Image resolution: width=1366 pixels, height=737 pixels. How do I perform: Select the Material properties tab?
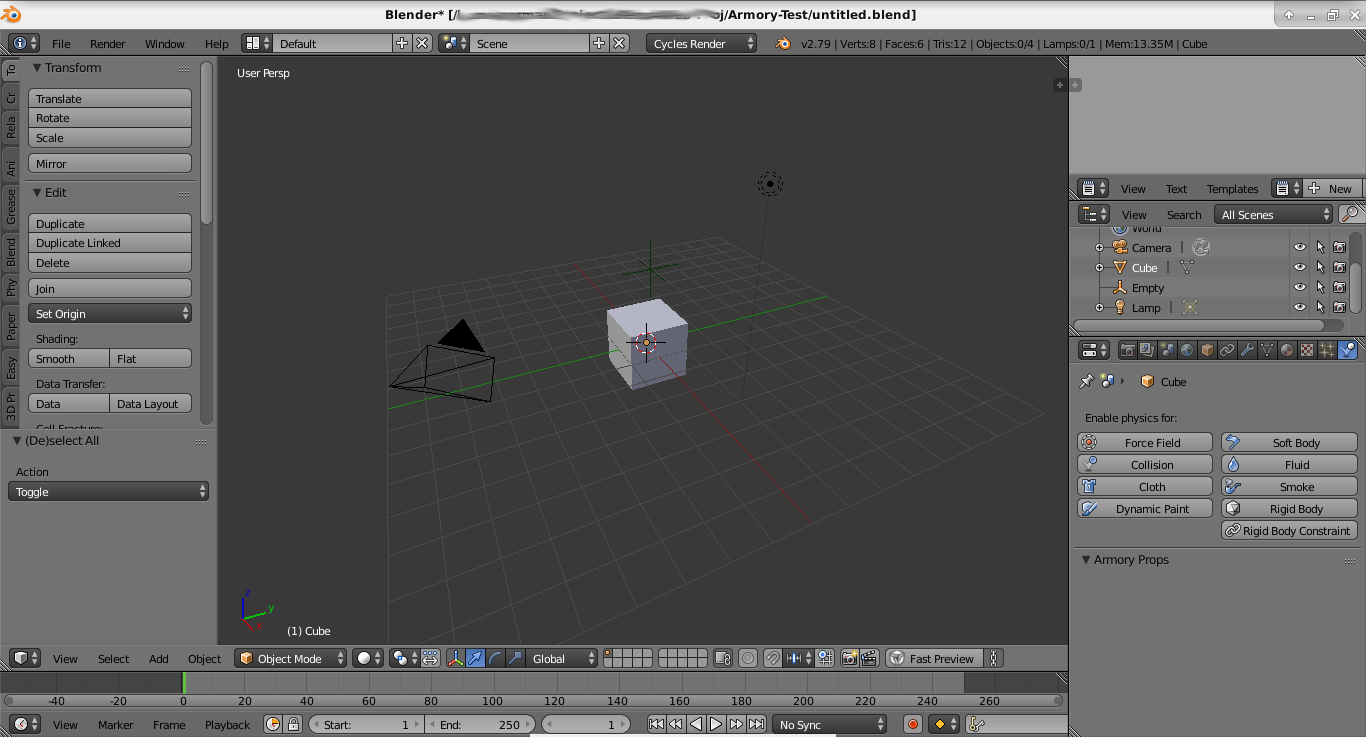pos(1286,349)
